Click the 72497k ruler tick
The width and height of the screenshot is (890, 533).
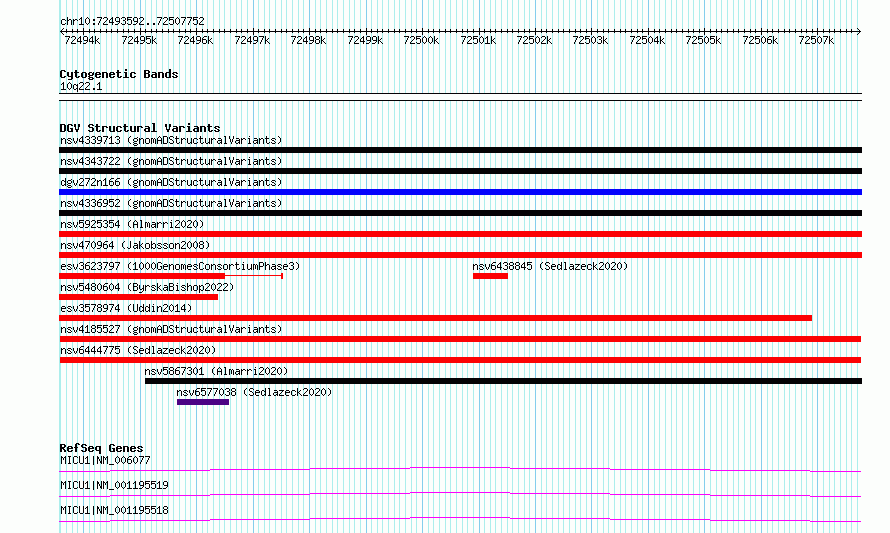252,40
